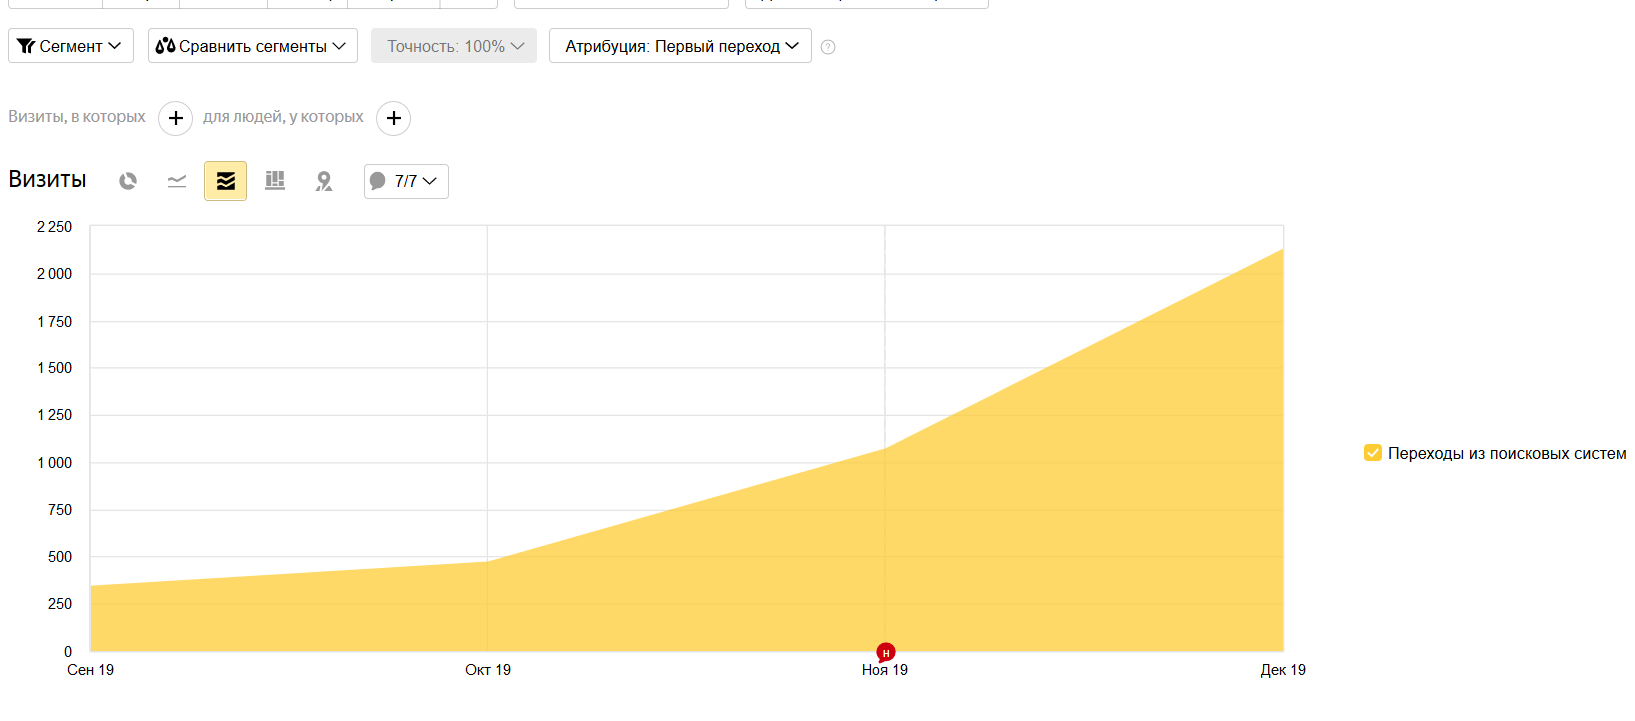
Task: Open the 7/7 chart notes dropdown
Action: point(406,181)
